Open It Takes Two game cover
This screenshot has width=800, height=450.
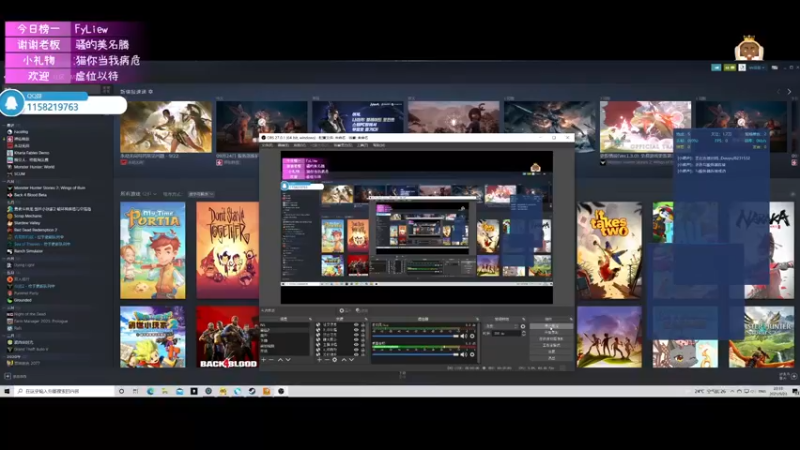point(610,251)
